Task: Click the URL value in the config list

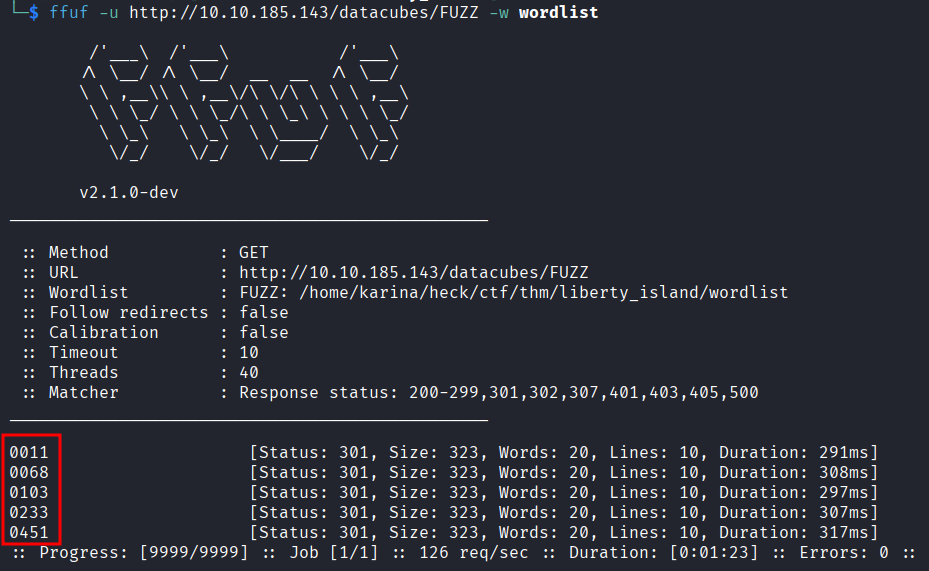Action: [x=414, y=272]
